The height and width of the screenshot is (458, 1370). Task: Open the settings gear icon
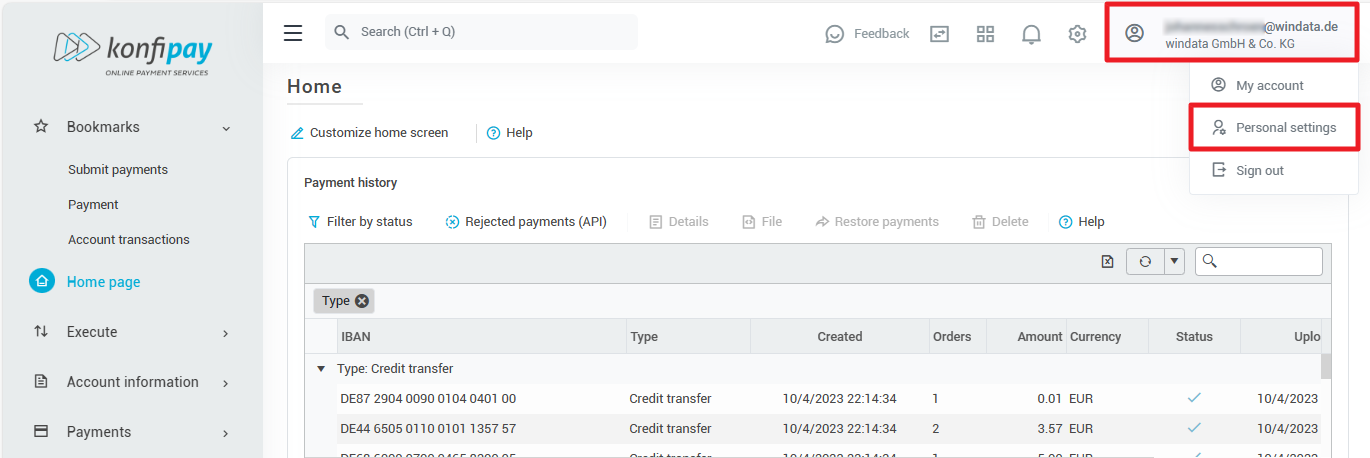point(1077,34)
